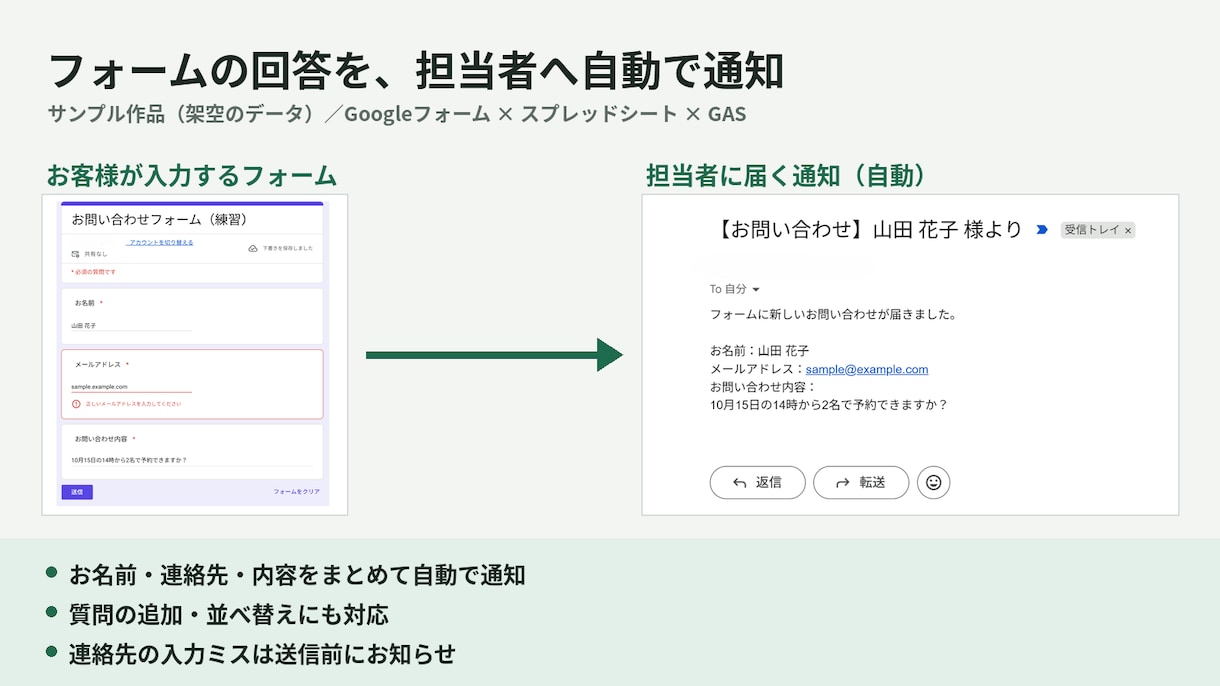
Task: Click the form title お問い合わせフォーム（練習）
Action: pos(159,220)
